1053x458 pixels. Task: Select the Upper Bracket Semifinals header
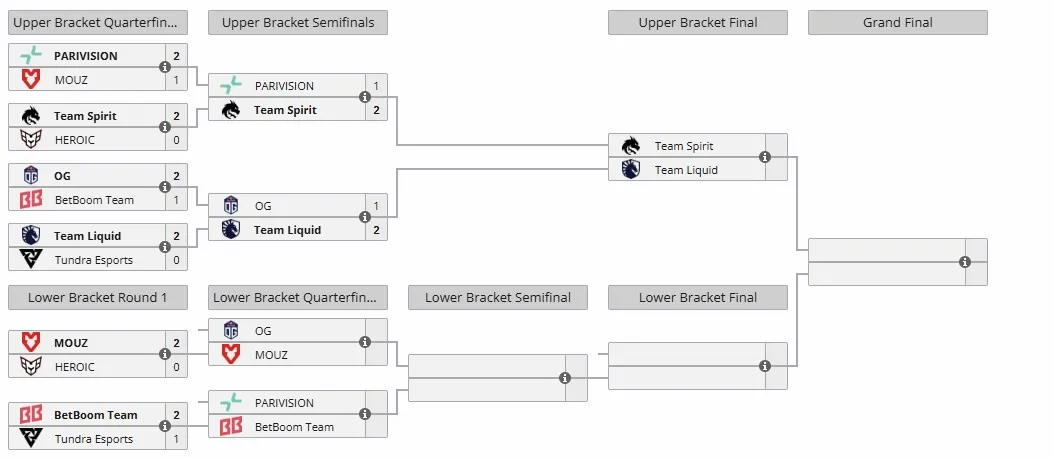[297, 22]
